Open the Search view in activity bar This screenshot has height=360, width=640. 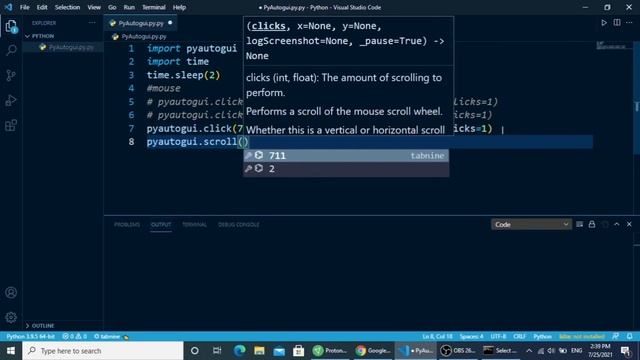(11, 50)
